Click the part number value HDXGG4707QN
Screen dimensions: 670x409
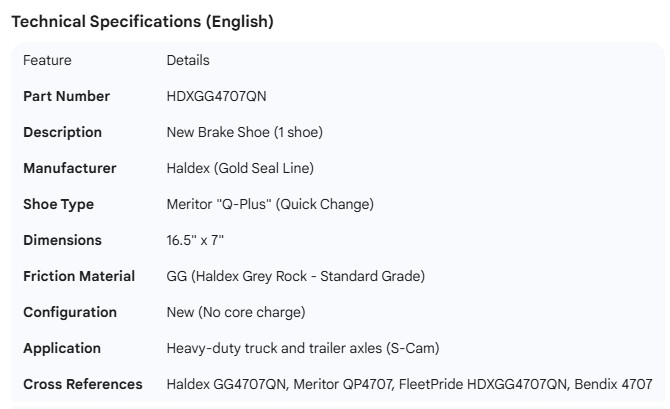point(216,96)
